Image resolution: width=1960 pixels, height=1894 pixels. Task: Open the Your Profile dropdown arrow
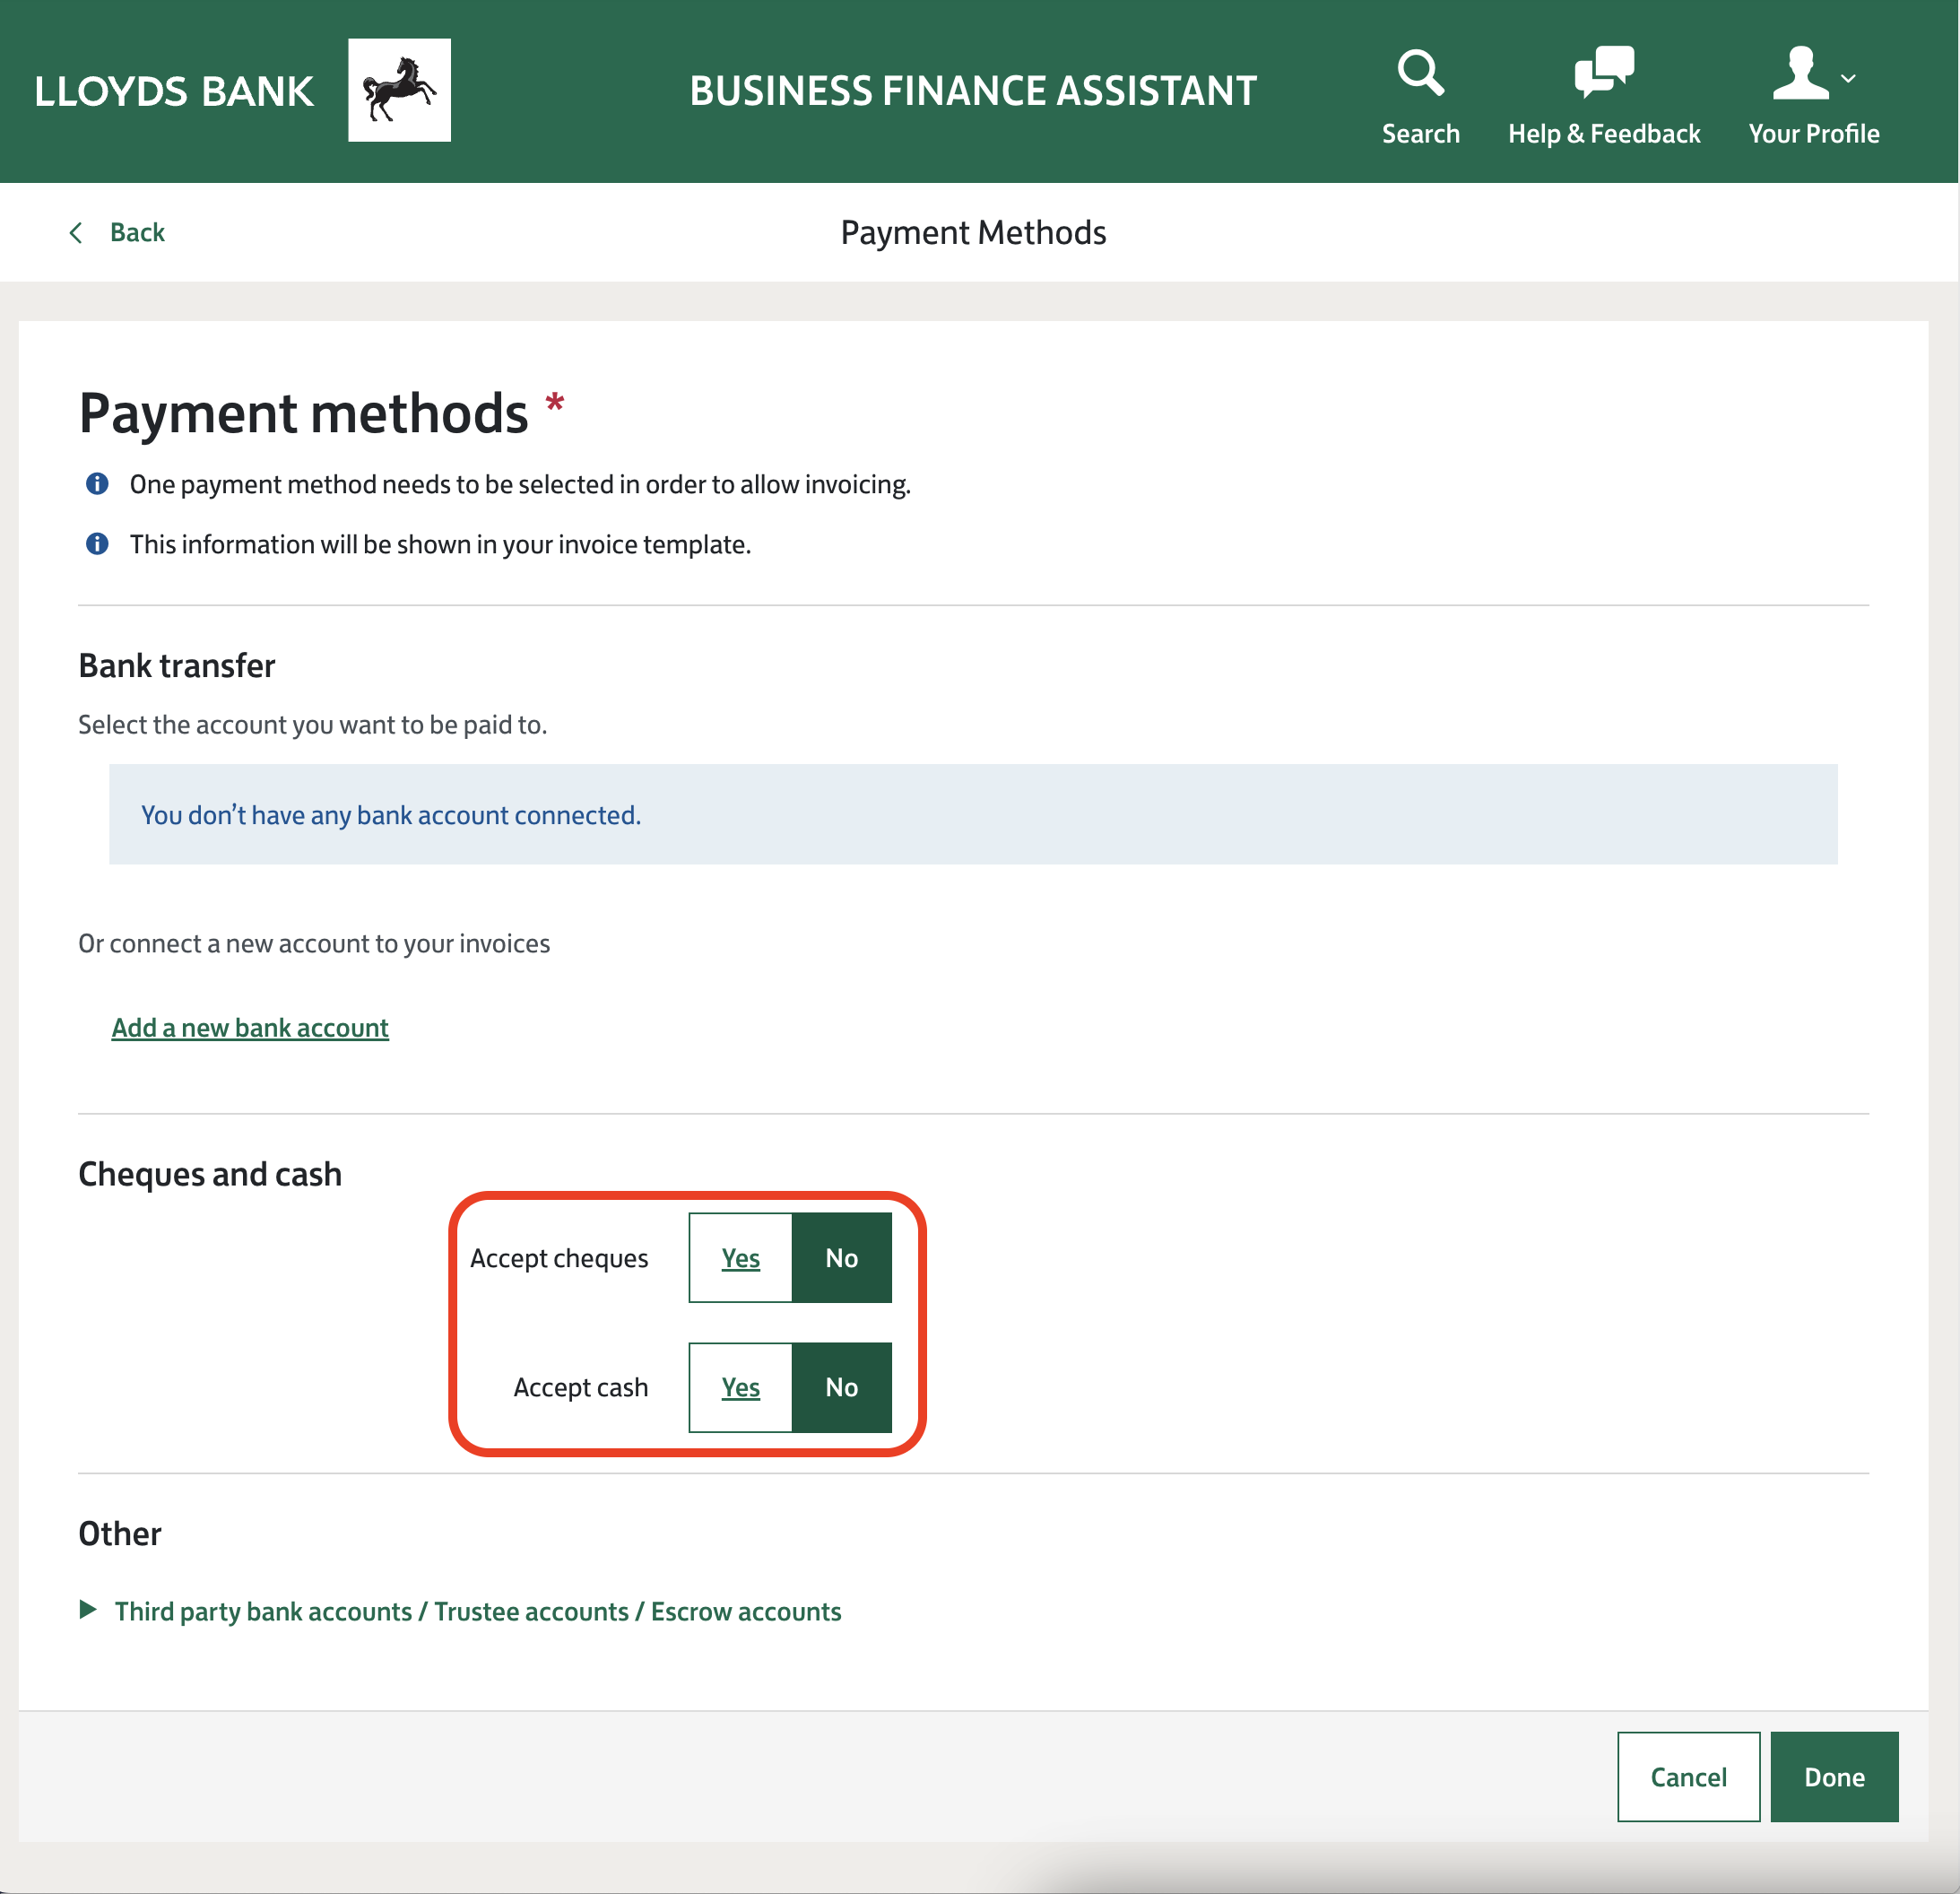pyautogui.click(x=1848, y=78)
